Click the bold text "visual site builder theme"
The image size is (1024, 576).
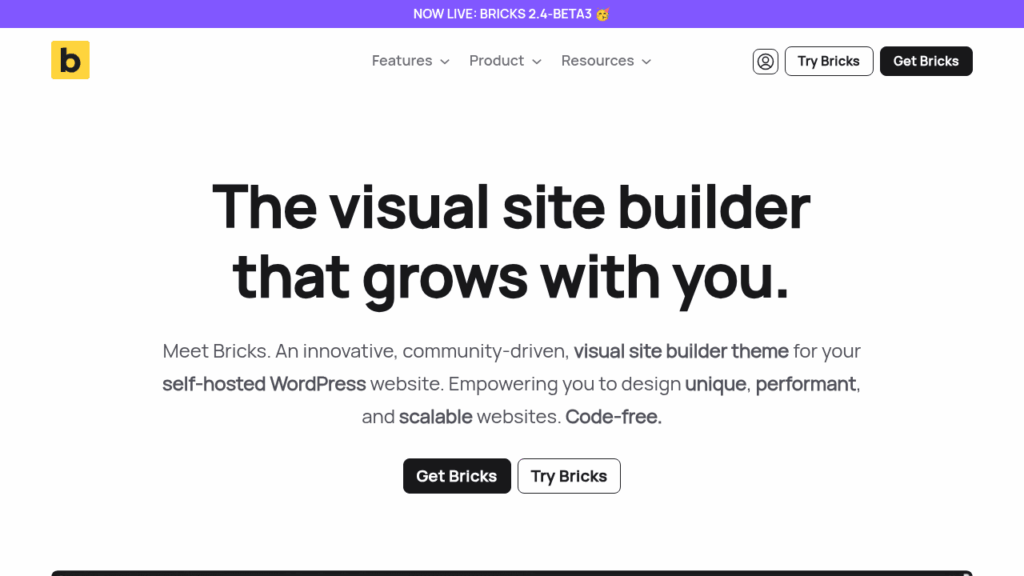pos(681,351)
